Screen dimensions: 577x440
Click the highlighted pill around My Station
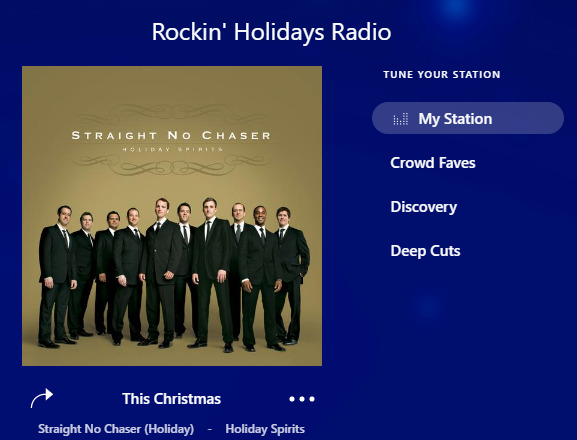click(468, 118)
